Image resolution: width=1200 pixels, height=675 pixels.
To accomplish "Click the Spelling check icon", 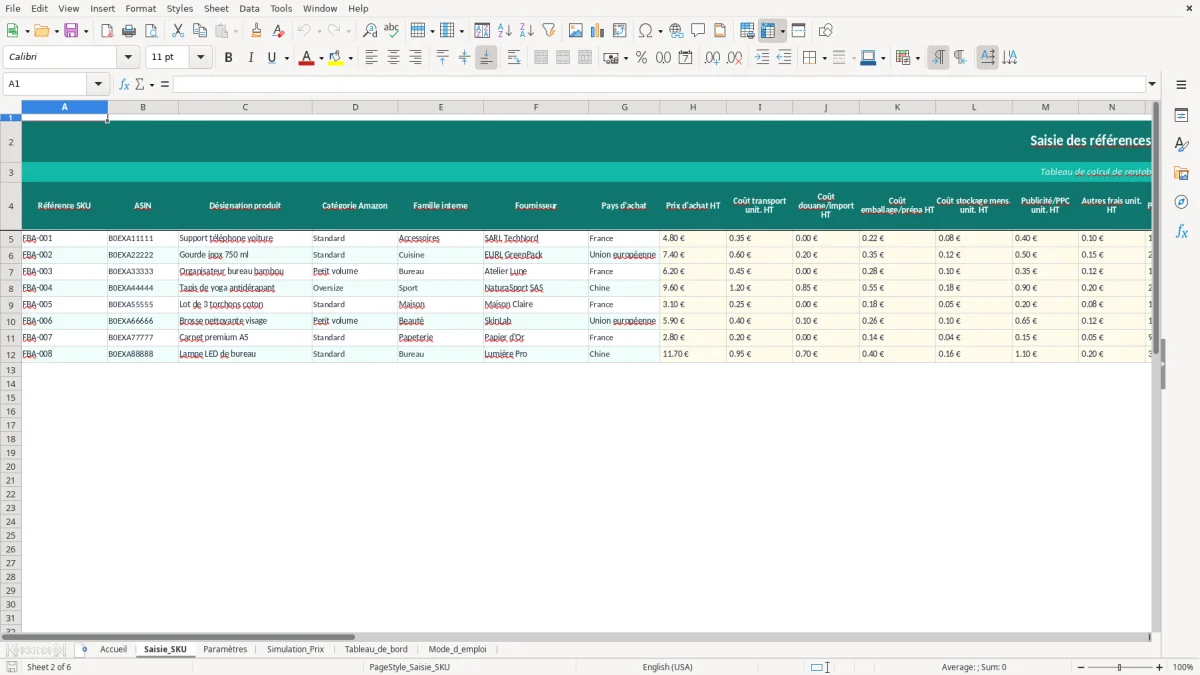I will pos(392,31).
